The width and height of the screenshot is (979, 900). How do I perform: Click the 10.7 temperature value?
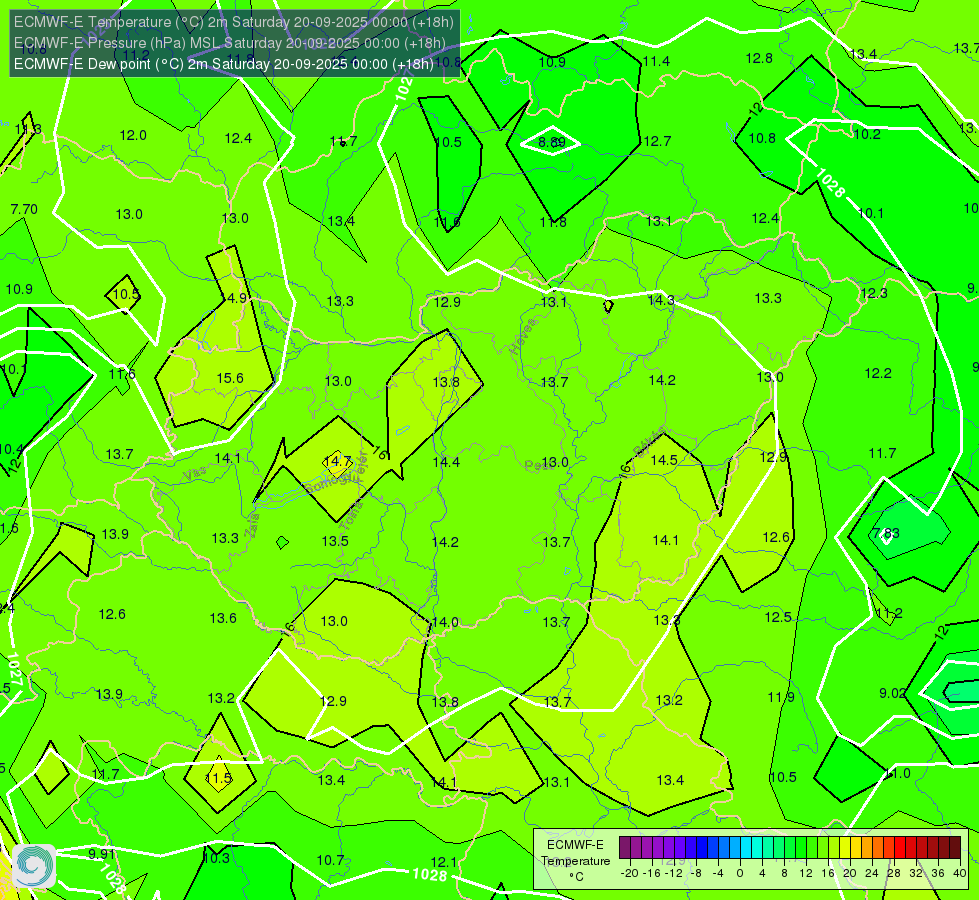tap(330, 861)
